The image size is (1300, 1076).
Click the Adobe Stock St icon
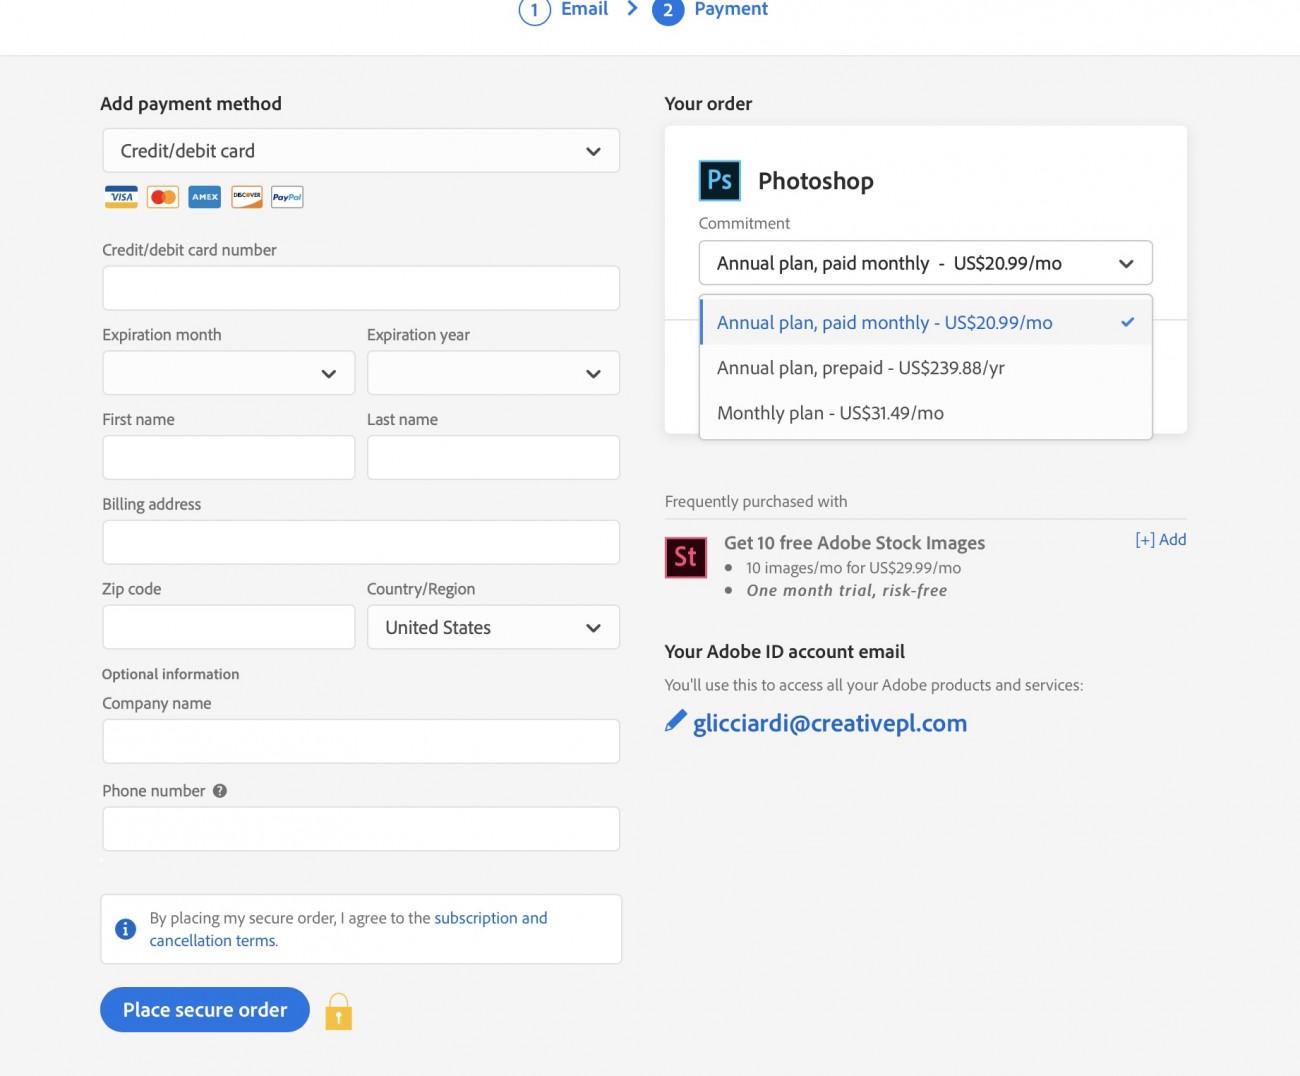click(686, 557)
